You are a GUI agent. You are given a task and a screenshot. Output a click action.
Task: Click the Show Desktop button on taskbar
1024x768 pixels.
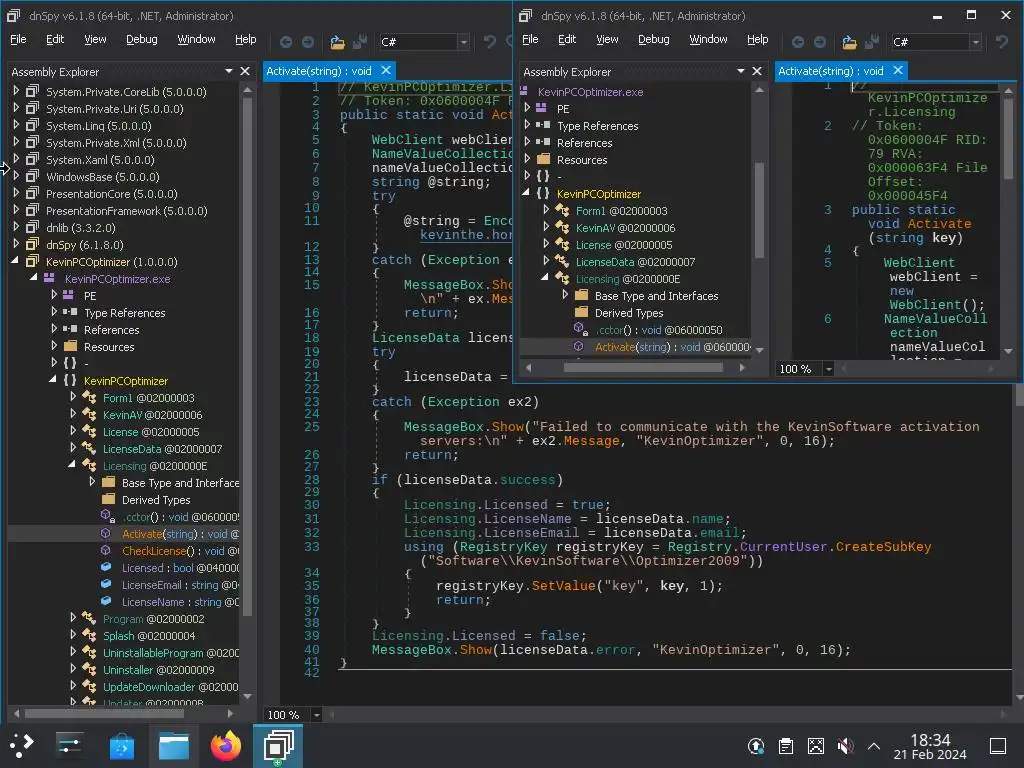[998, 746]
